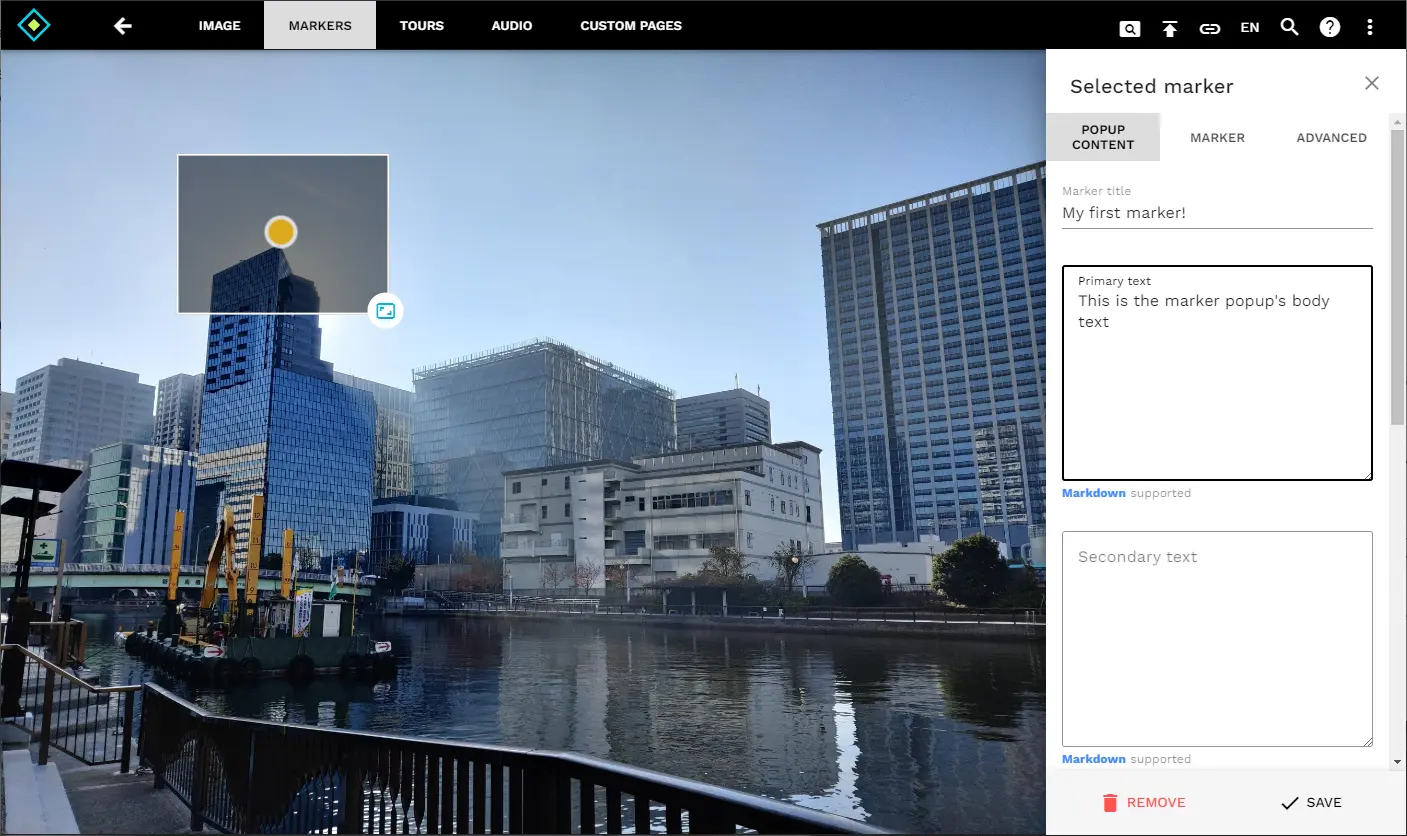Click the Markdown link under Primary text

click(x=1093, y=493)
